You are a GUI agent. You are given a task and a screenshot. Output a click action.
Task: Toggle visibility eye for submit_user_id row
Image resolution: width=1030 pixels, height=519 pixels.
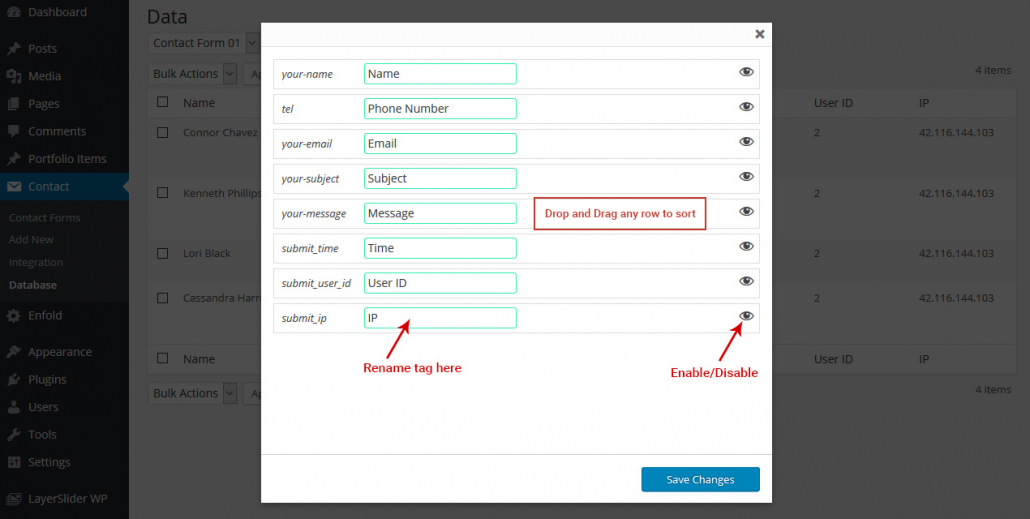pyautogui.click(x=746, y=281)
